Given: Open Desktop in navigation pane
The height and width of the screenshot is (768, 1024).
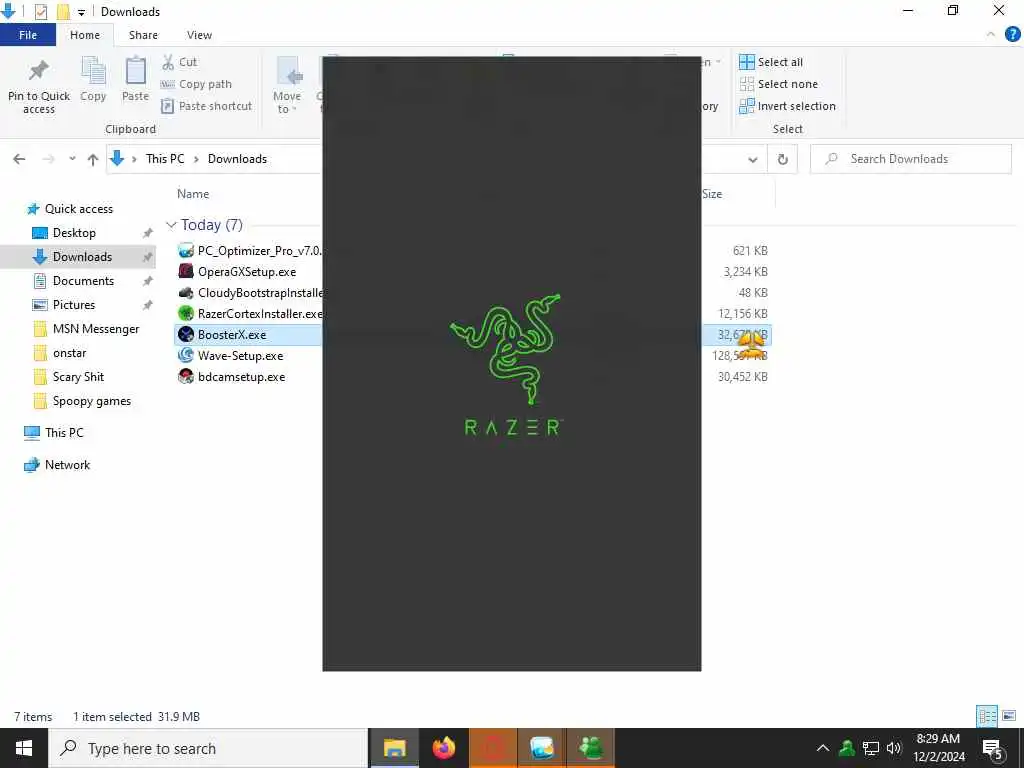Looking at the screenshot, I should click(x=74, y=233).
